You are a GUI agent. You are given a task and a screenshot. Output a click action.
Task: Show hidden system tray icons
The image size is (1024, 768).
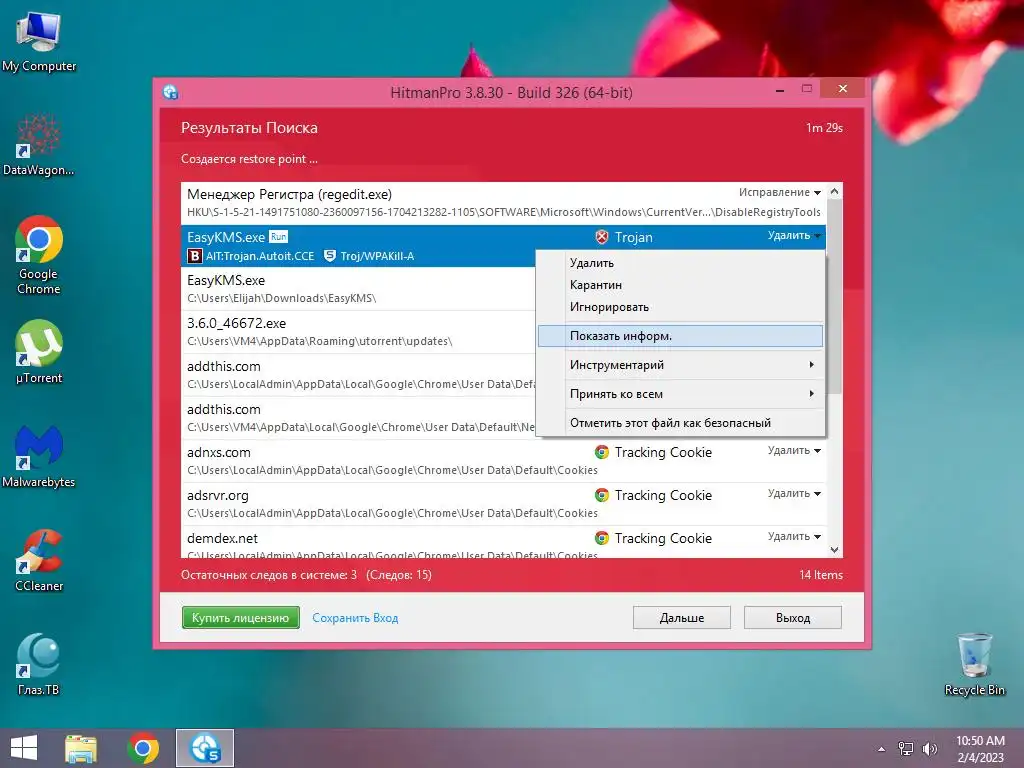coord(882,749)
